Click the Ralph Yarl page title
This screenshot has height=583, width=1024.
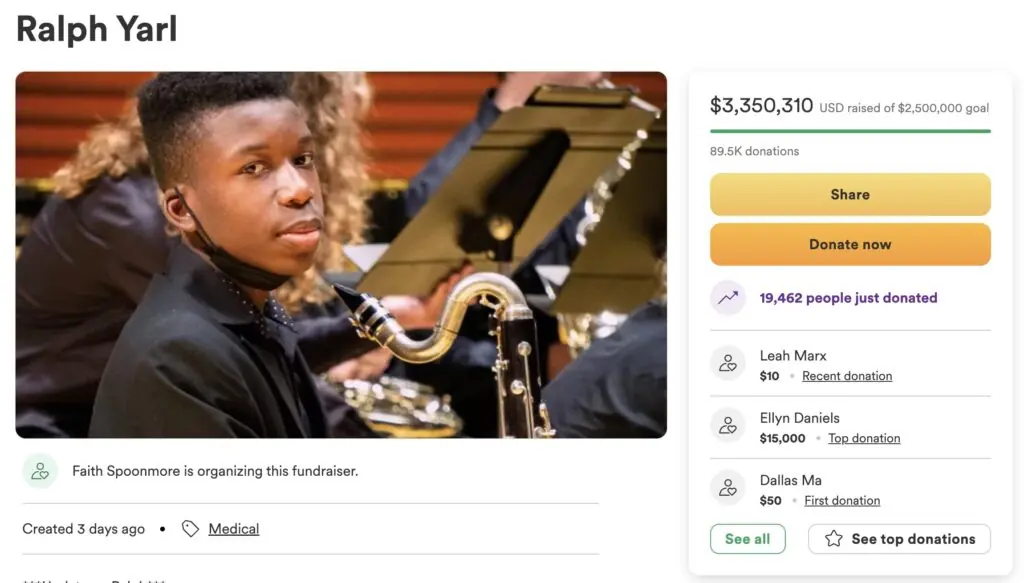tap(97, 28)
